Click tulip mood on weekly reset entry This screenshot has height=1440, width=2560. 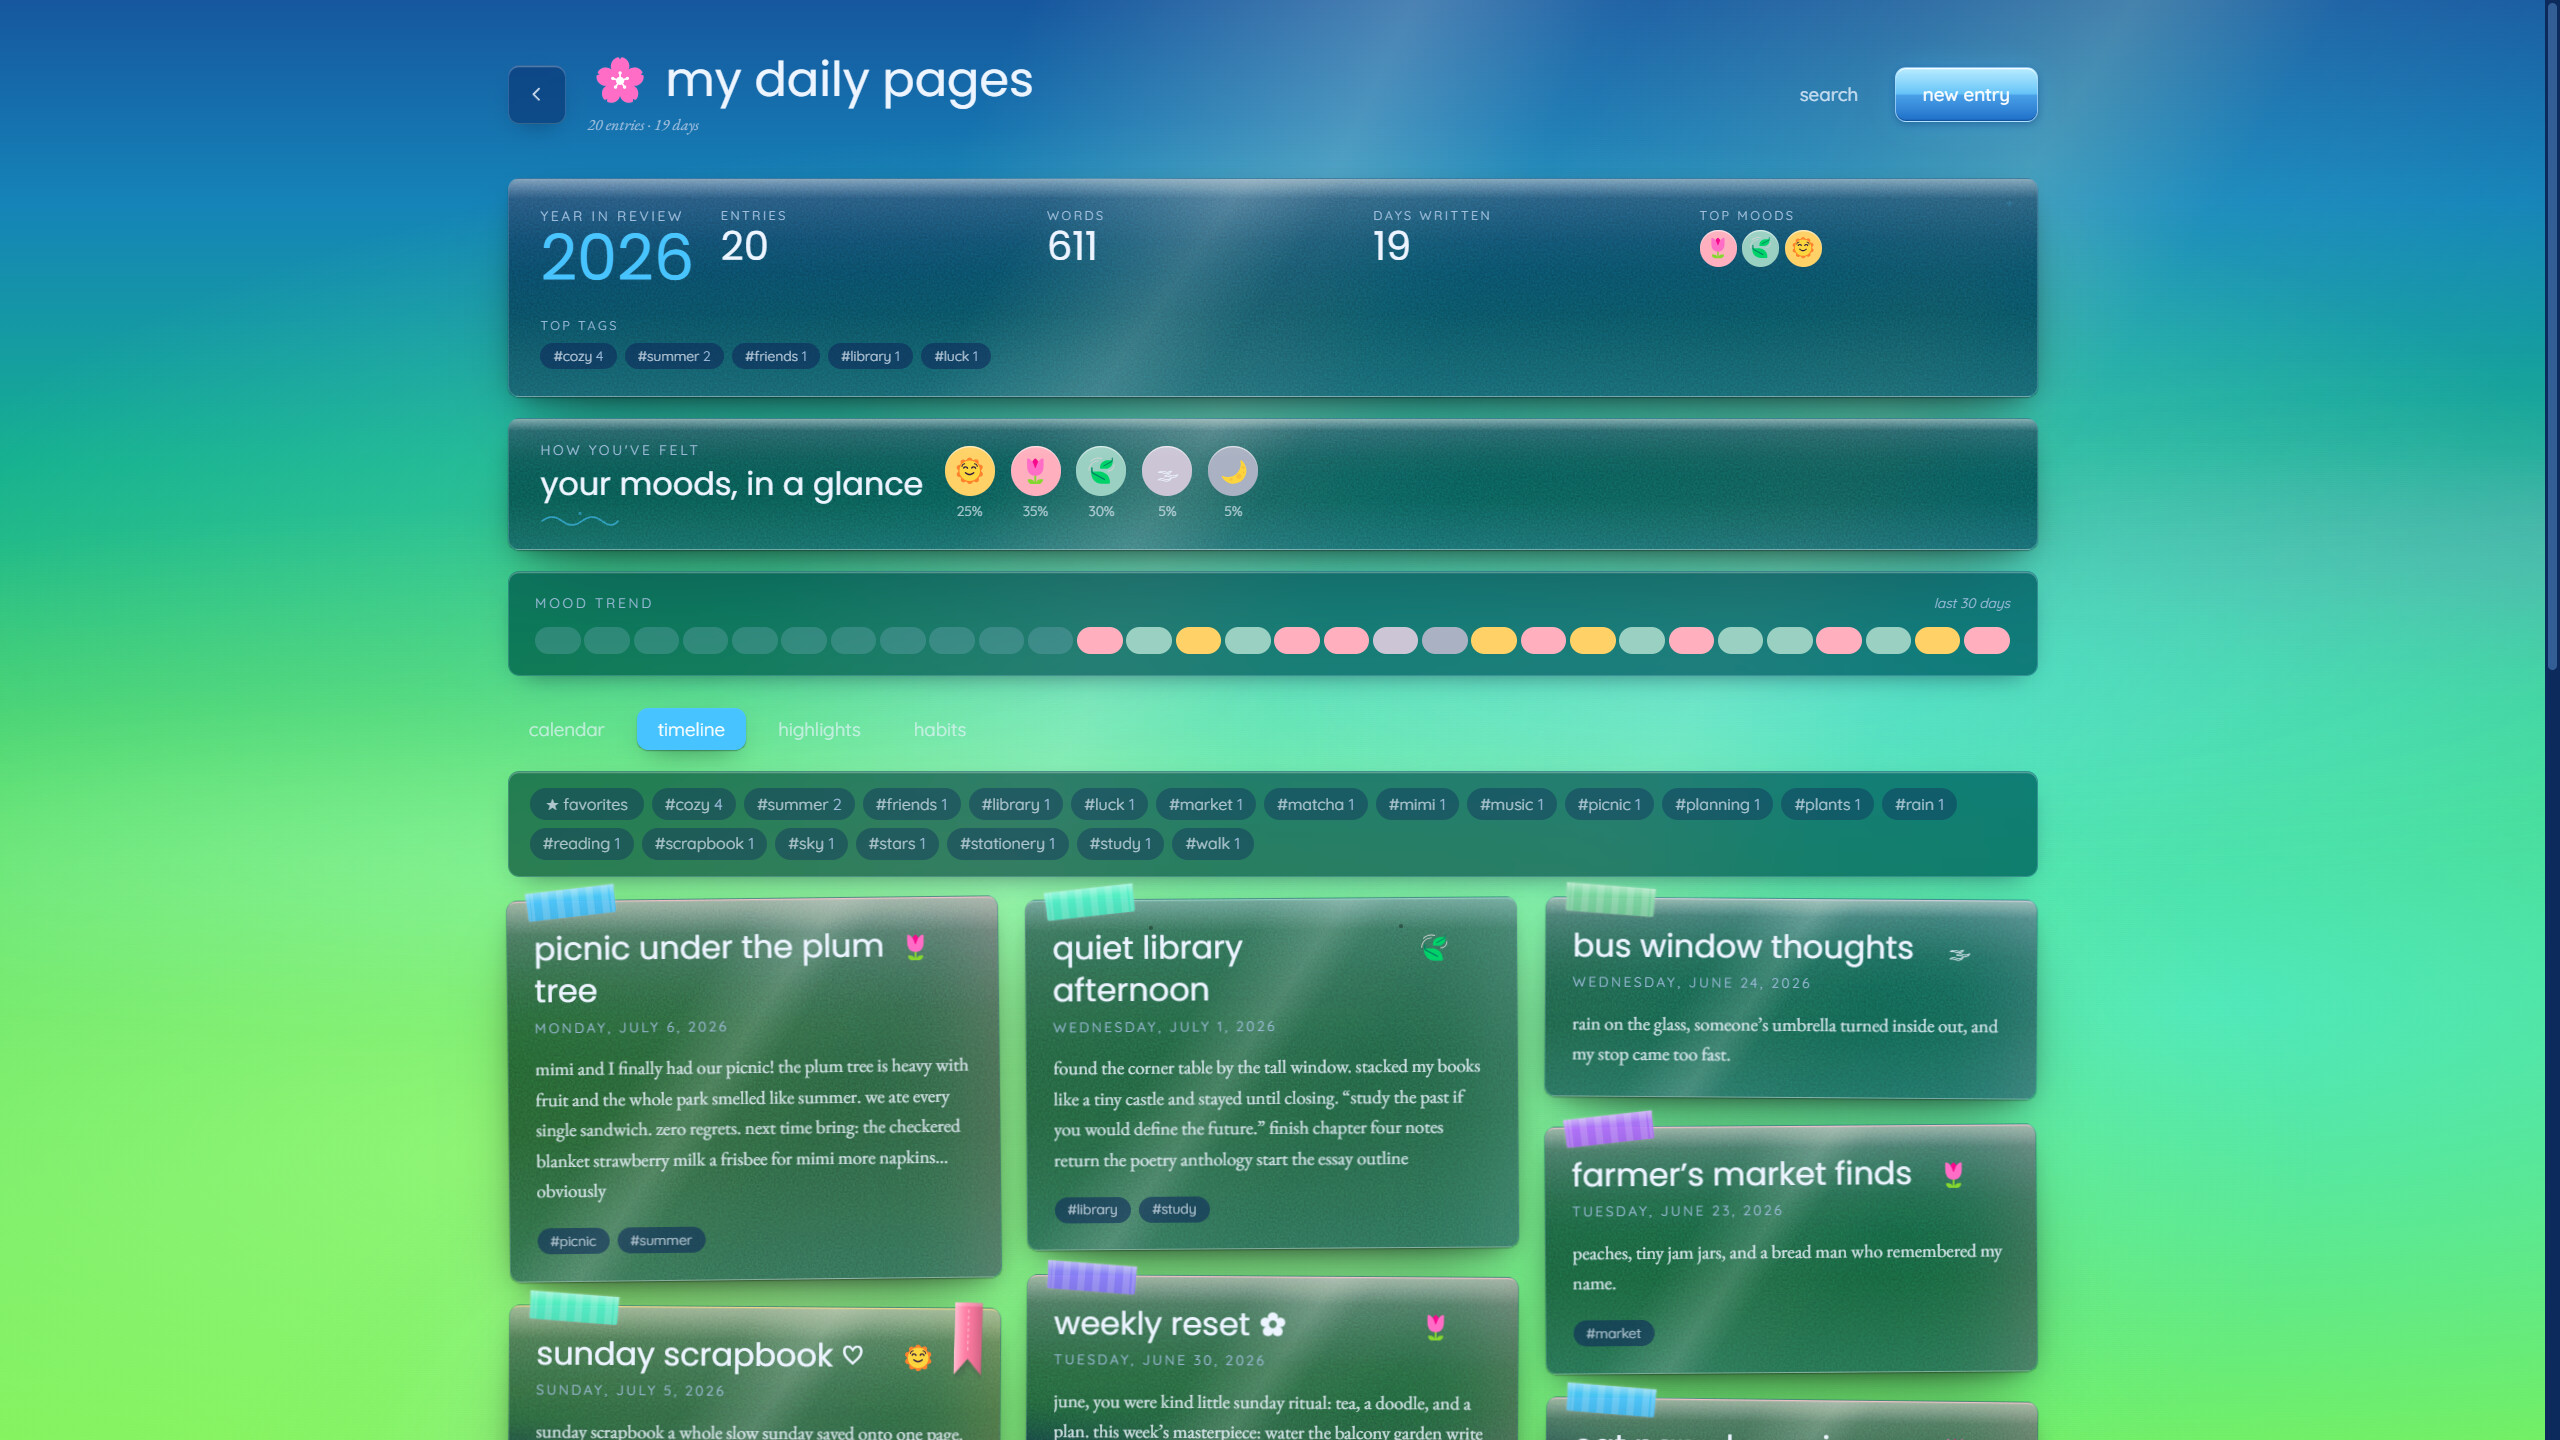point(1435,1327)
